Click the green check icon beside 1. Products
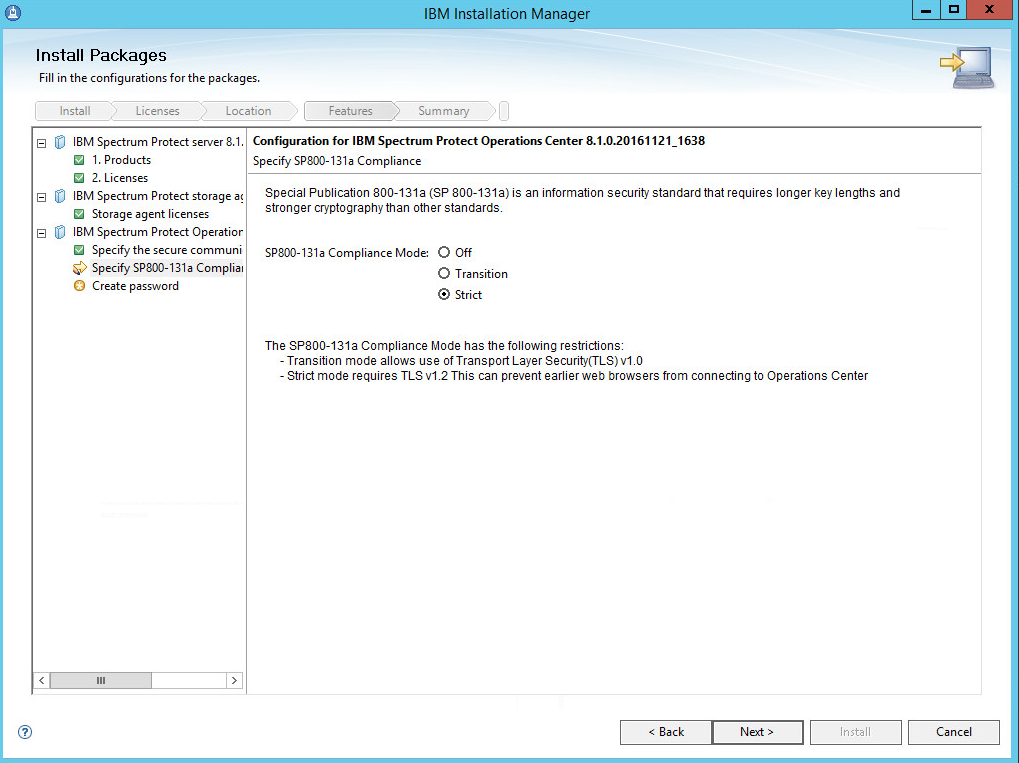This screenshot has height=763, width=1019. pos(79,160)
